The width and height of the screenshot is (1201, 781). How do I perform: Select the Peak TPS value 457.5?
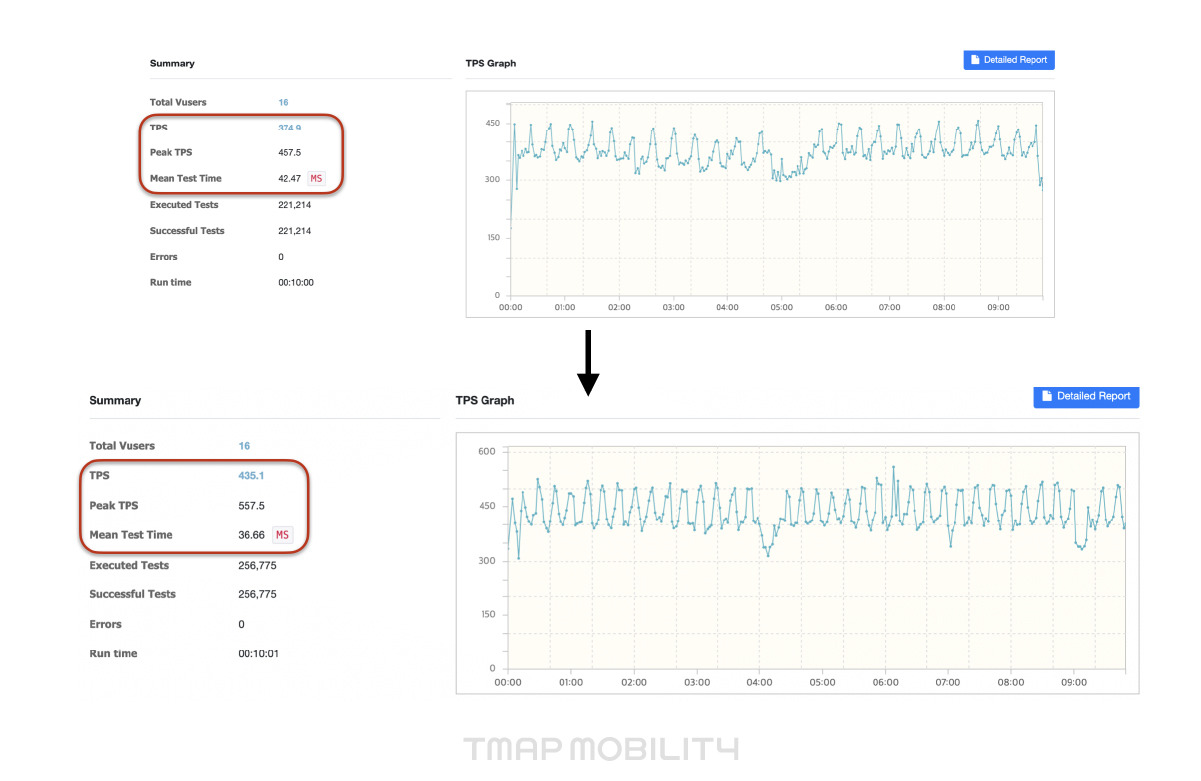(x=289, y=152)
